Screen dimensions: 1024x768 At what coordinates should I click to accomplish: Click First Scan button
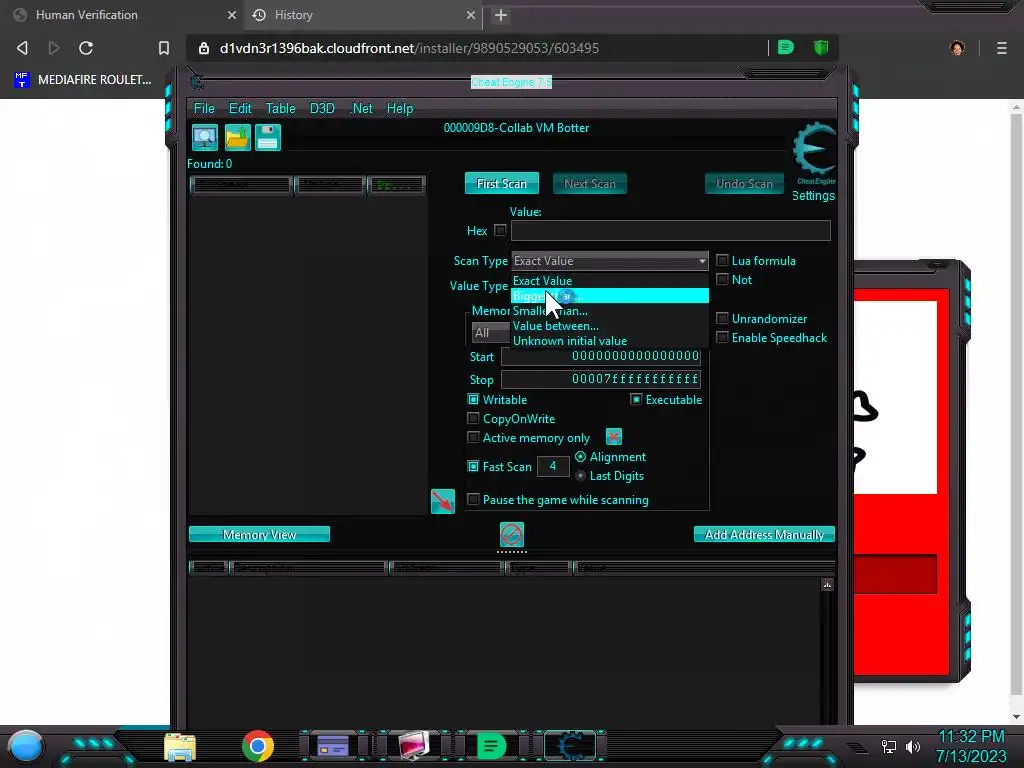(502, 184)
